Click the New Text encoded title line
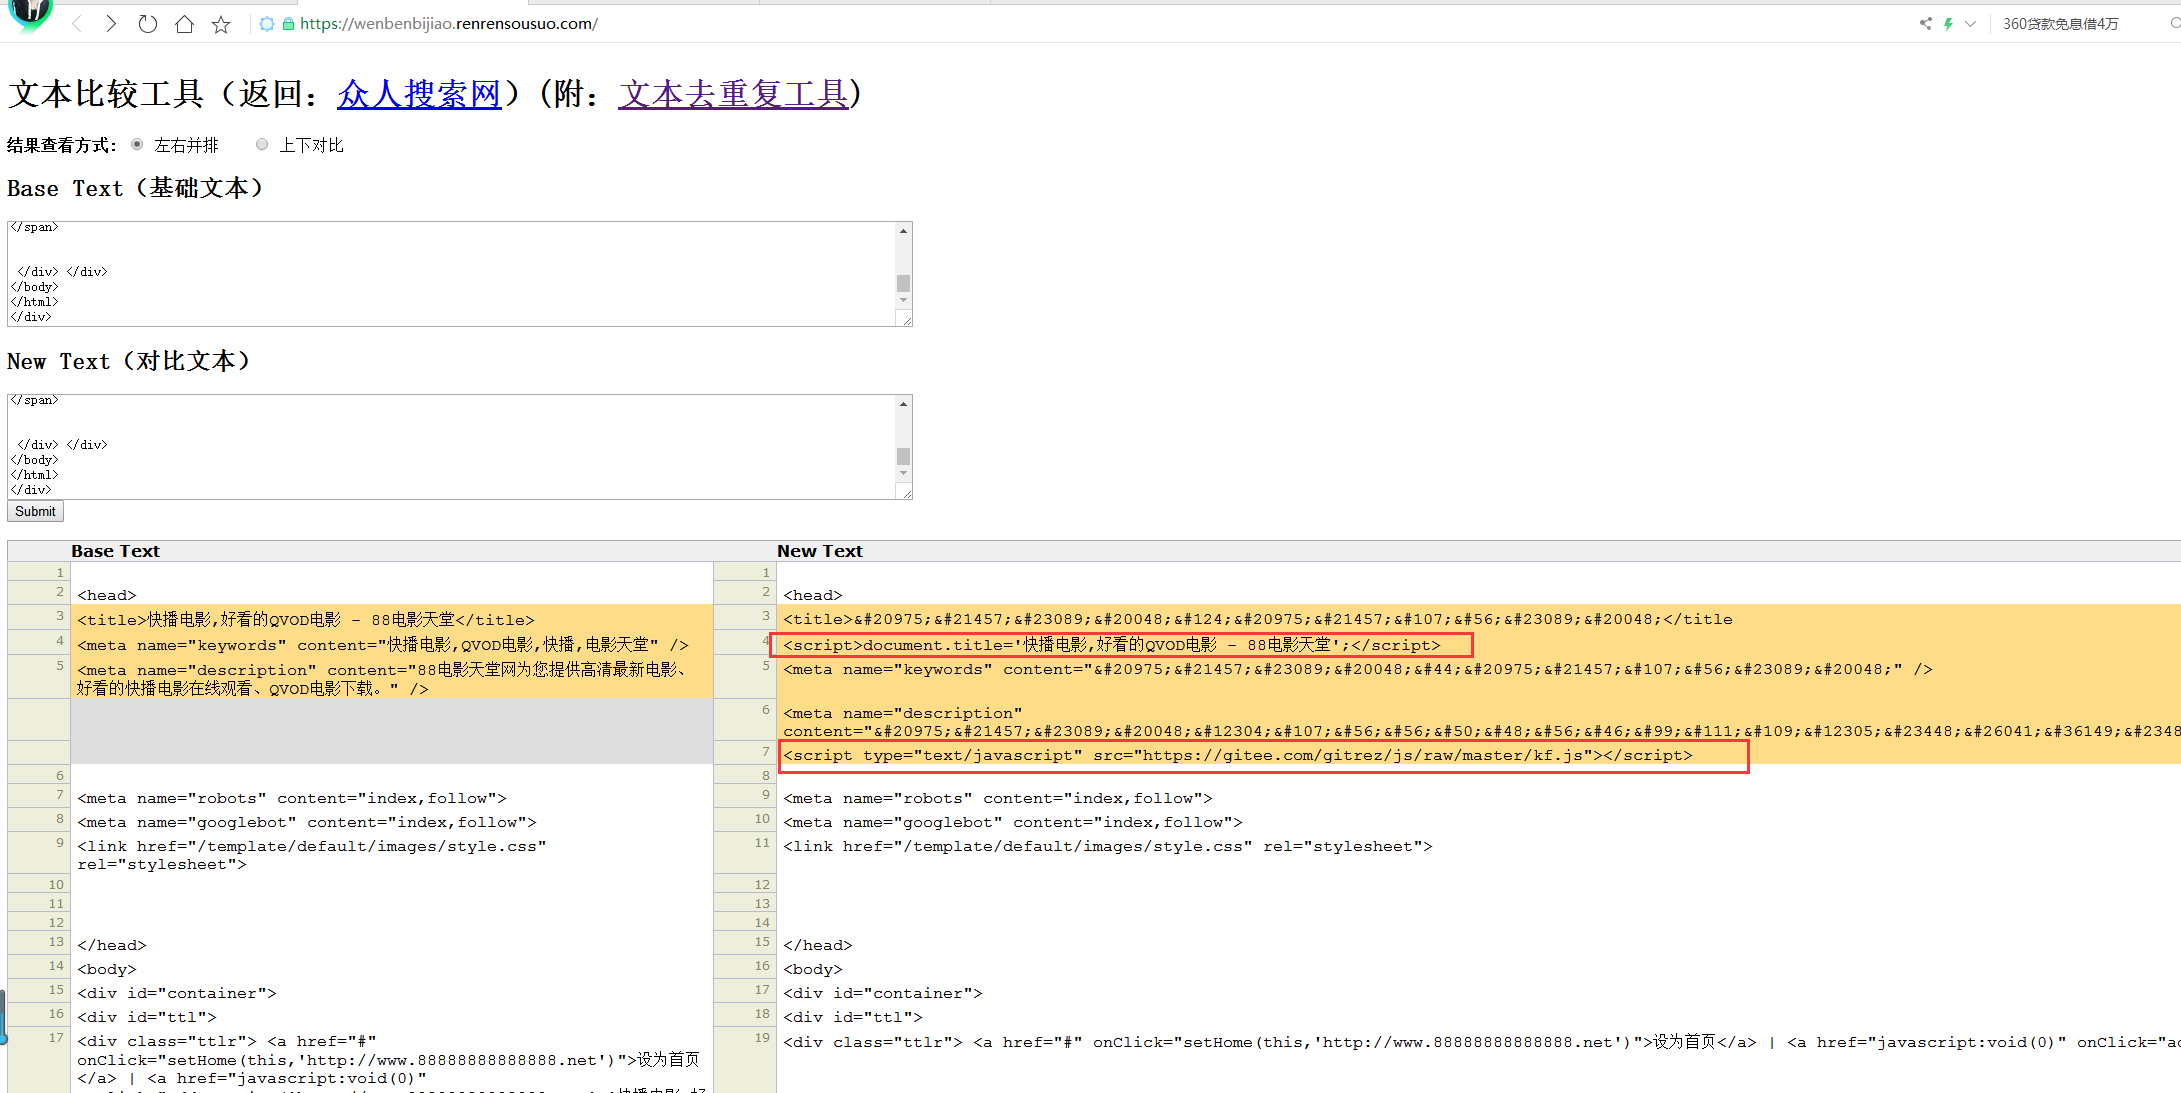The height and width of the screenshot is (1093, 2181). pyautogui.click(x=1258, y=620)
